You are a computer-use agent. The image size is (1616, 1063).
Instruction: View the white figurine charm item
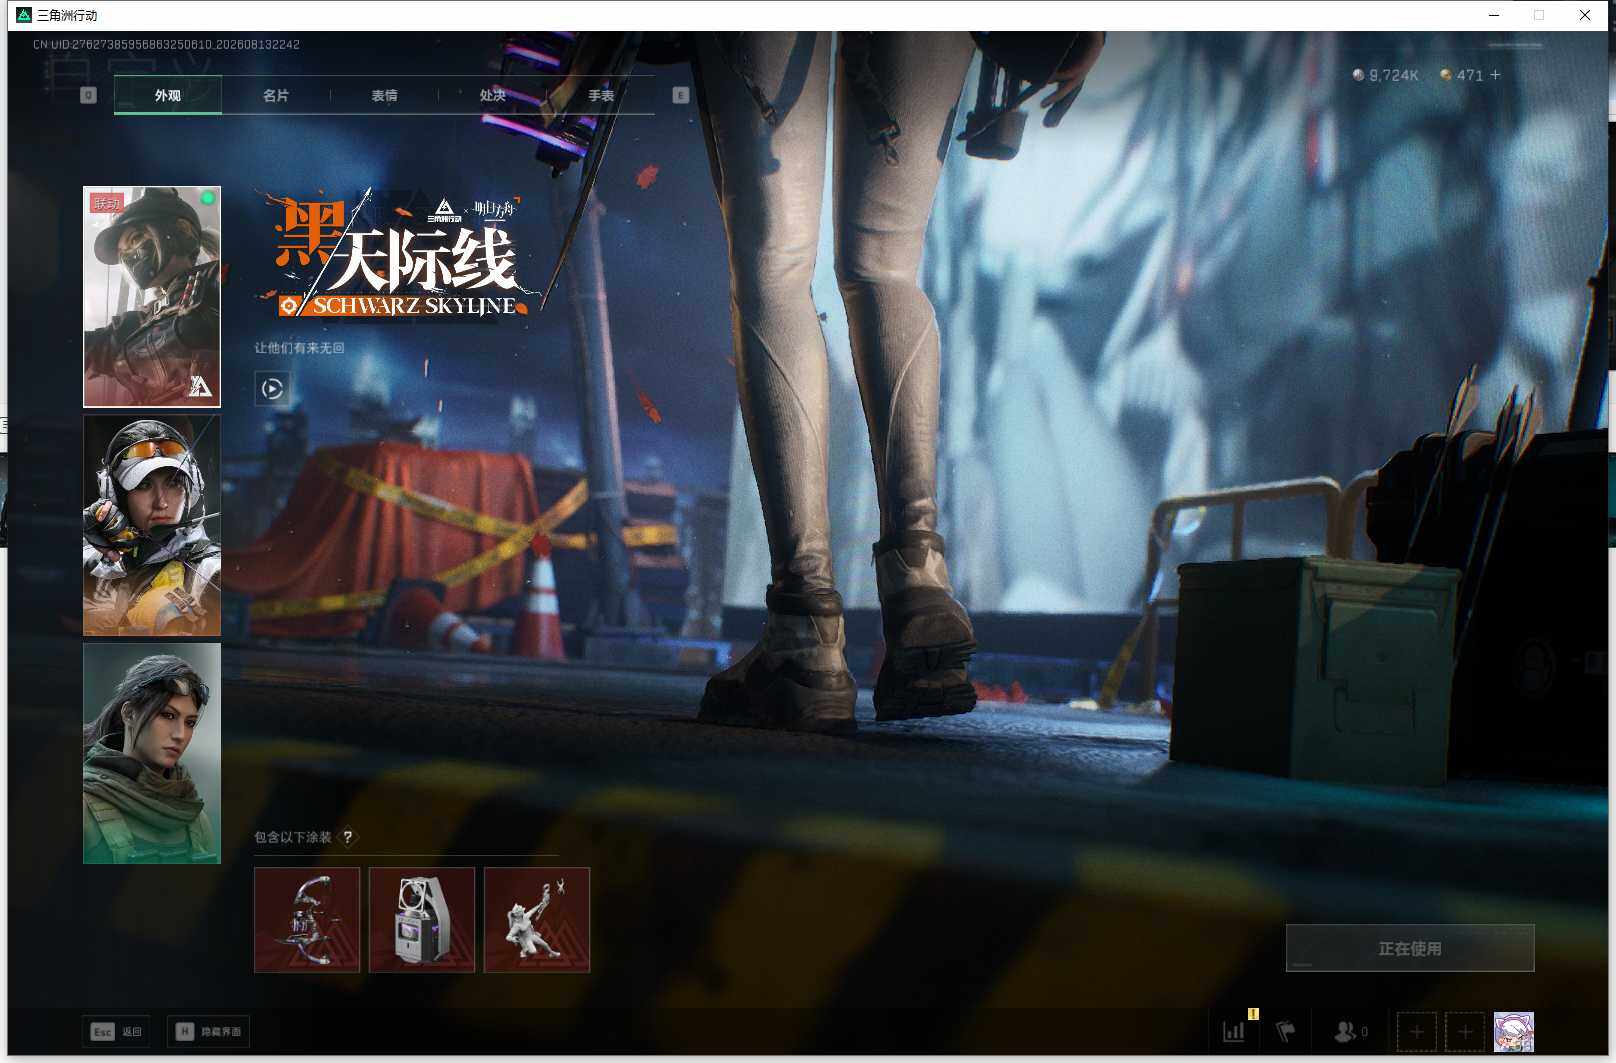tap(537, 920)
